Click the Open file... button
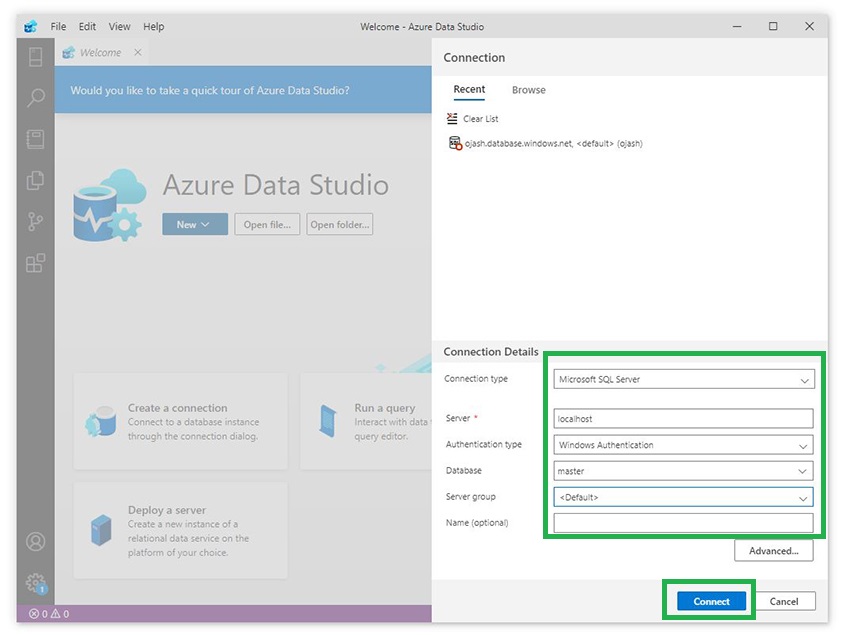Screen dimensions: 850x635 (x=267, y=224)
